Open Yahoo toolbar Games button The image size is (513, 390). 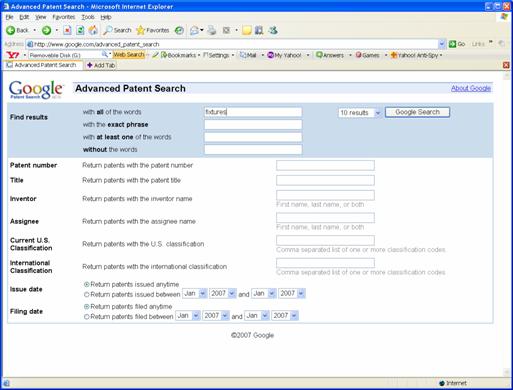pos(367,55)
